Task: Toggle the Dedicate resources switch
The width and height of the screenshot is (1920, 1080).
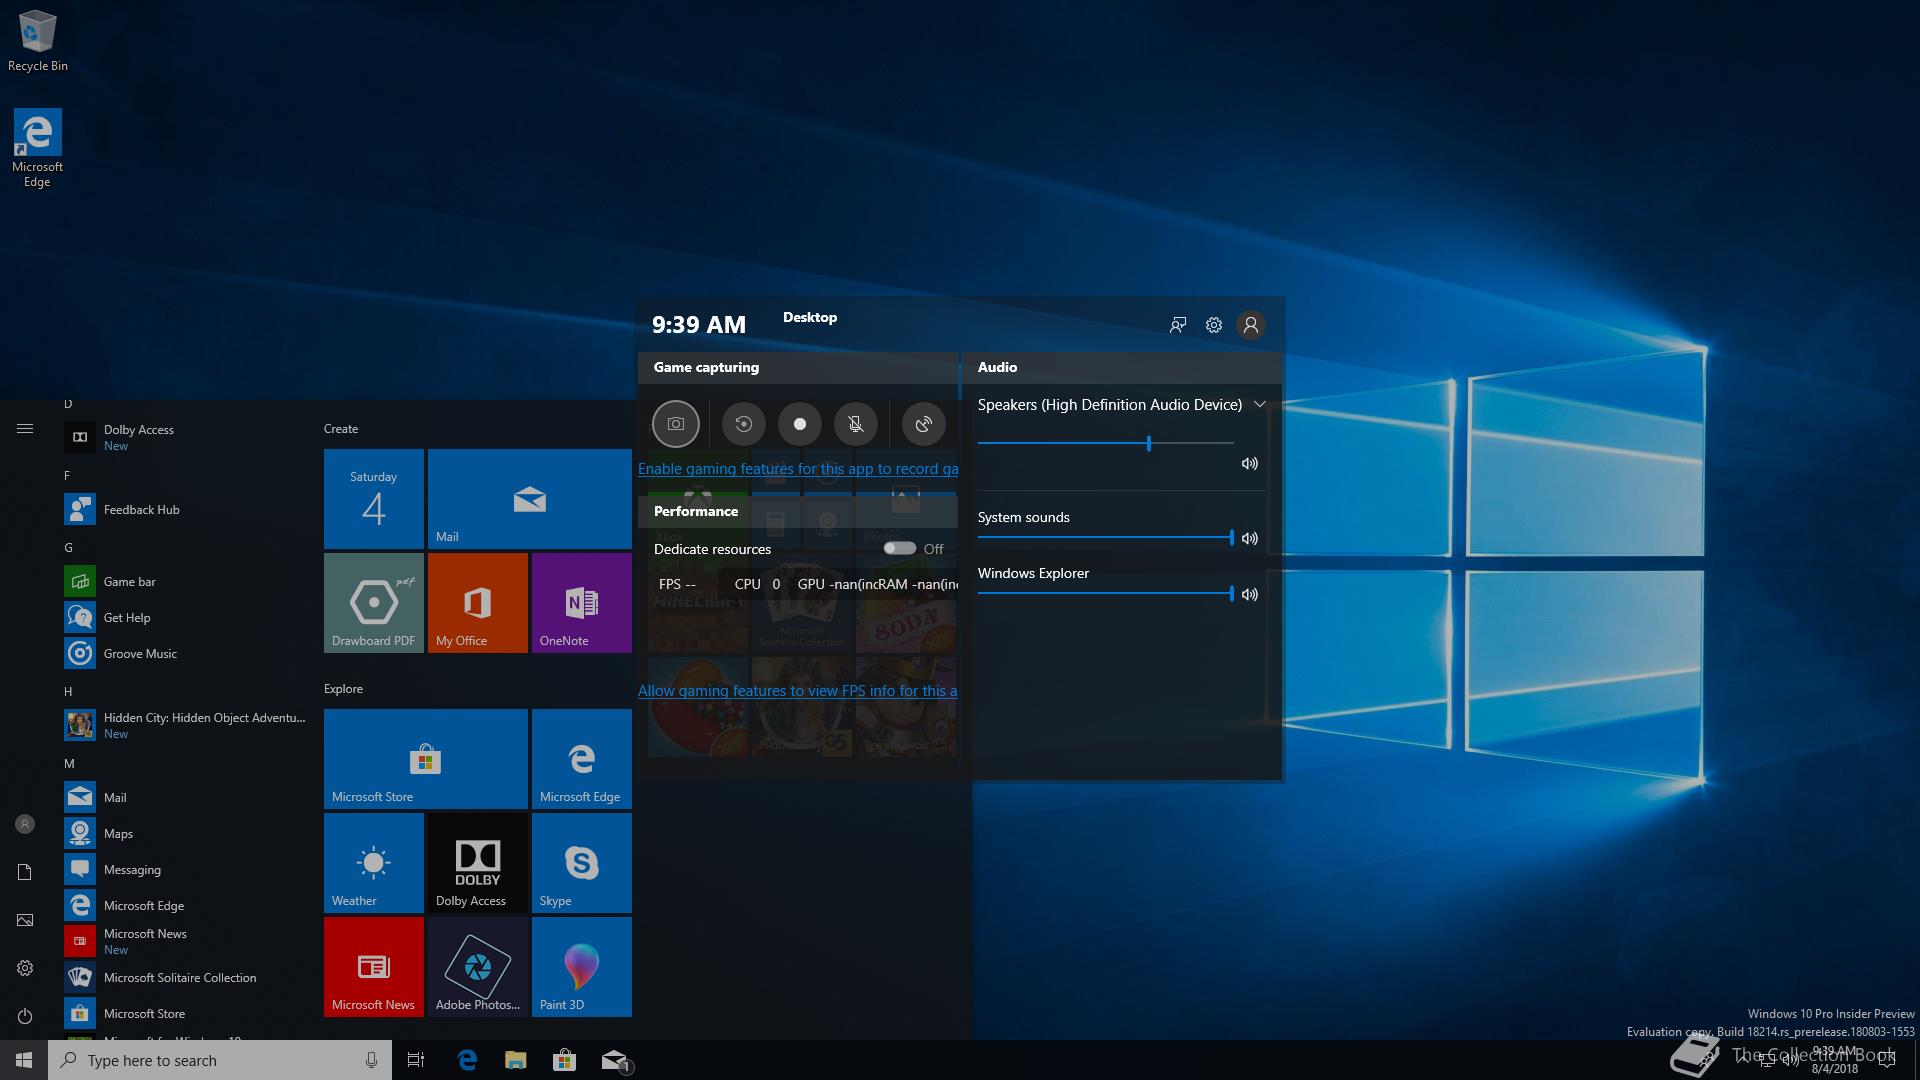Action: [899, 548]
